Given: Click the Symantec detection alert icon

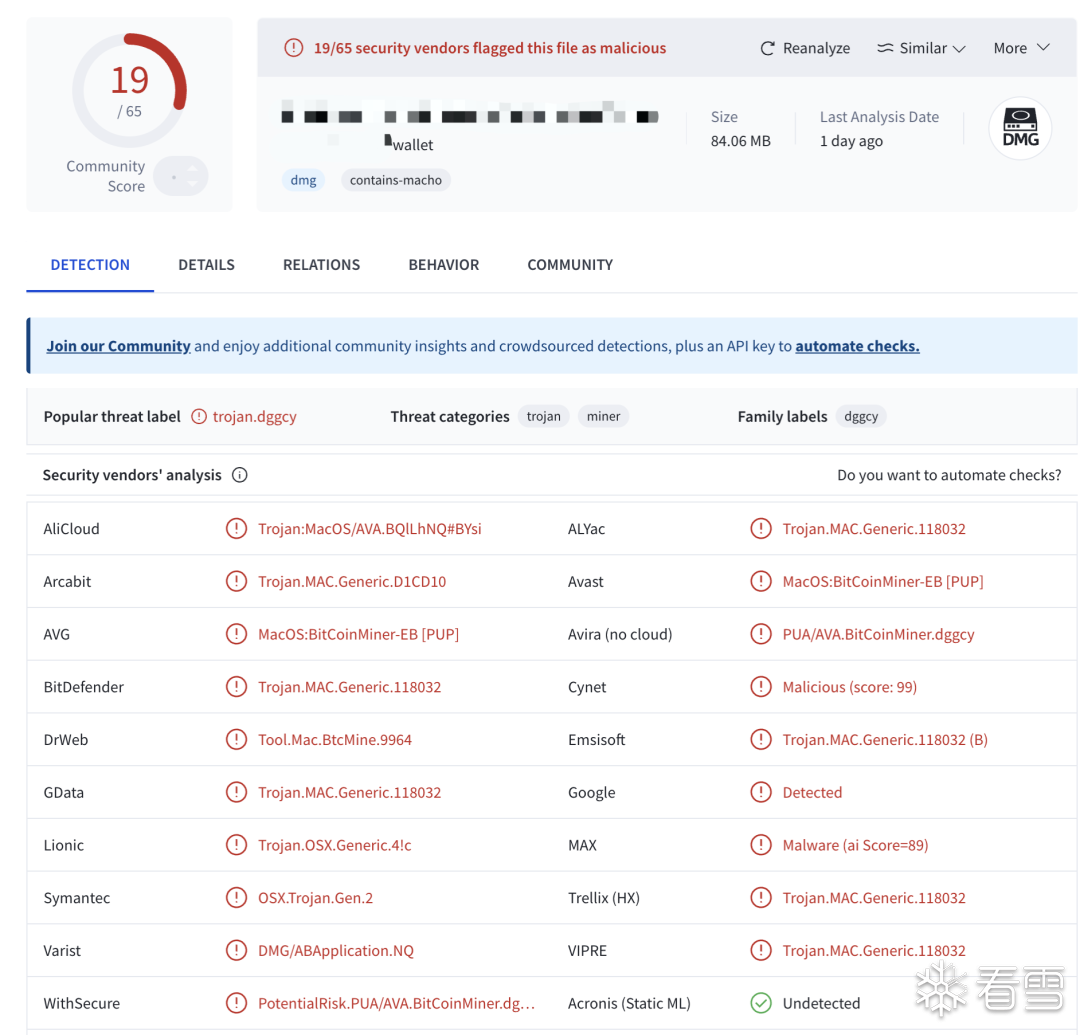Looking at the screenshot, I should click(236, 898).
